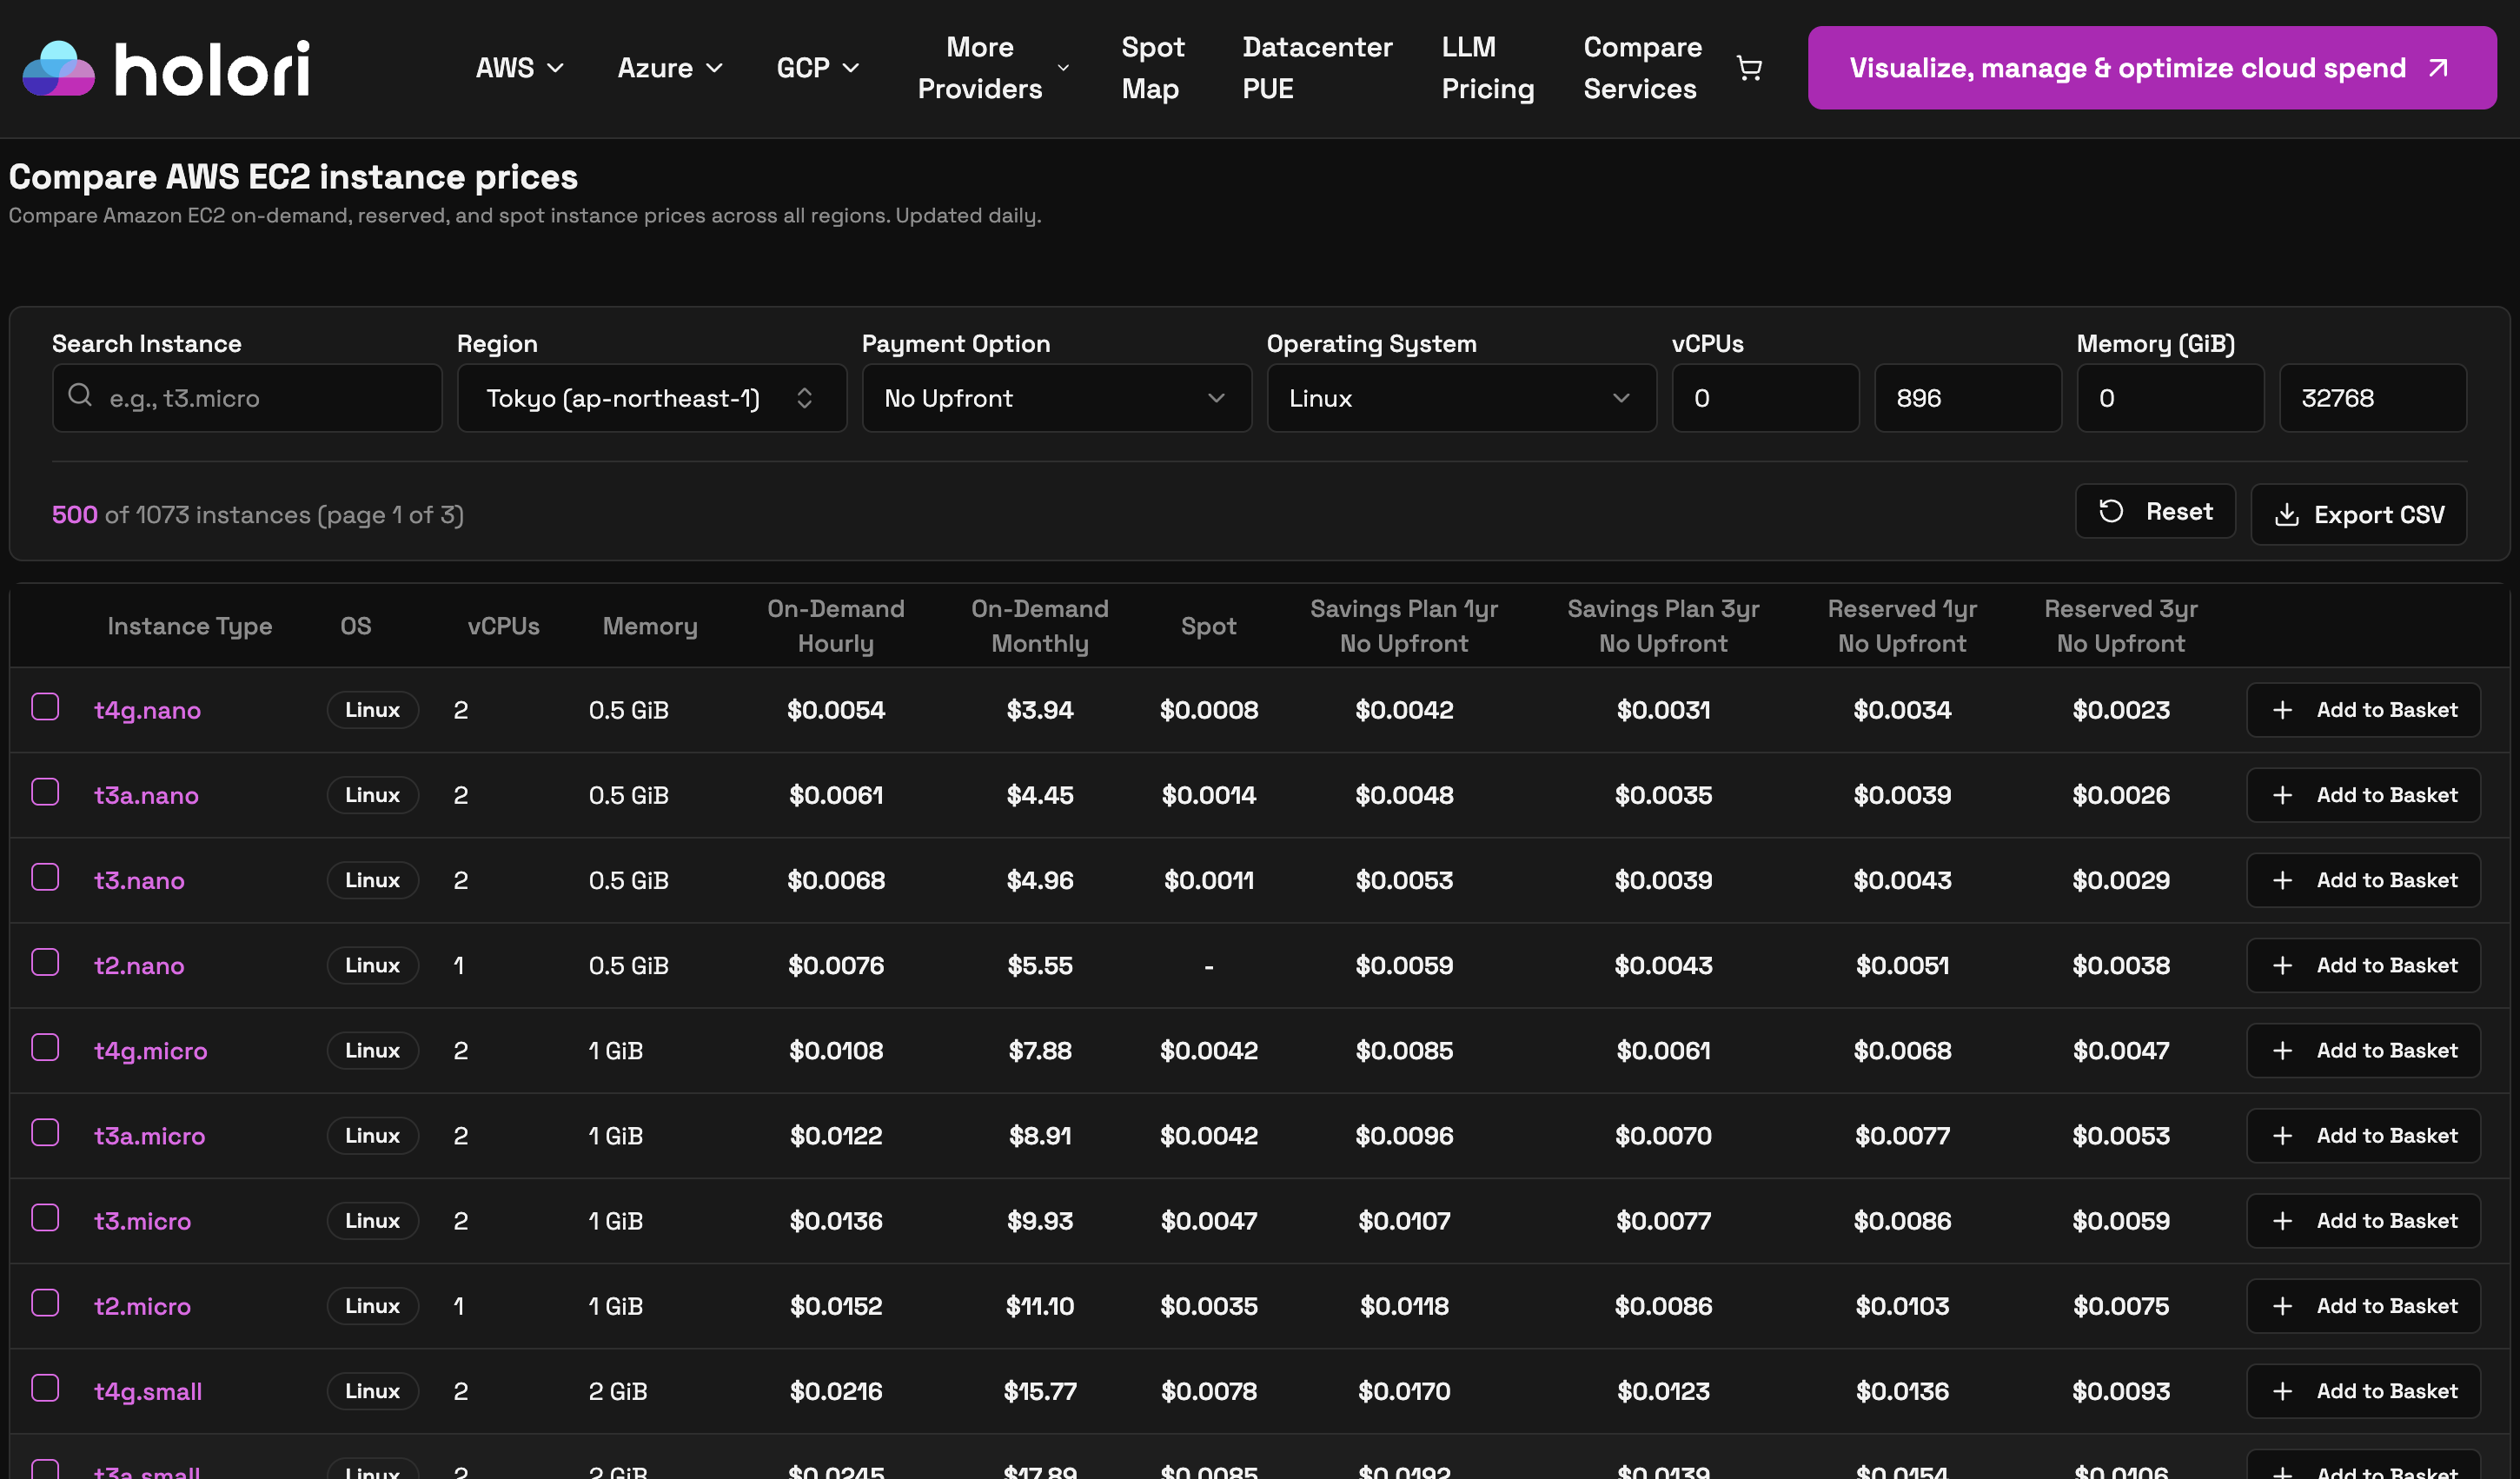Viewport: 2520px width, 1479px height.
Task: Click the vCPUs maximum field showing 896
Action: (1967, 398)
